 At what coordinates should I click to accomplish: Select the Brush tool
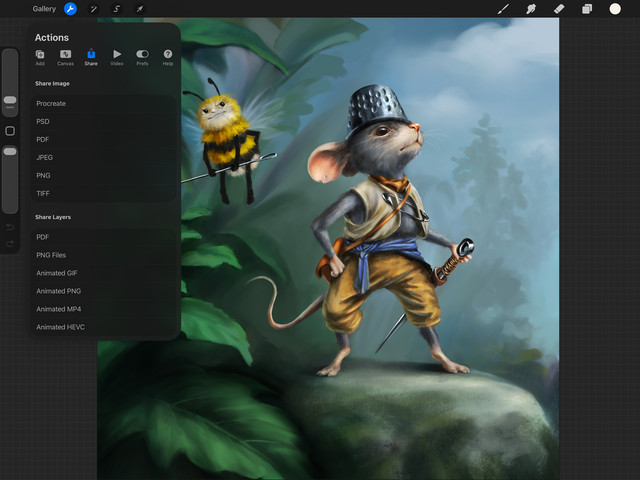[x=503, y=9]
